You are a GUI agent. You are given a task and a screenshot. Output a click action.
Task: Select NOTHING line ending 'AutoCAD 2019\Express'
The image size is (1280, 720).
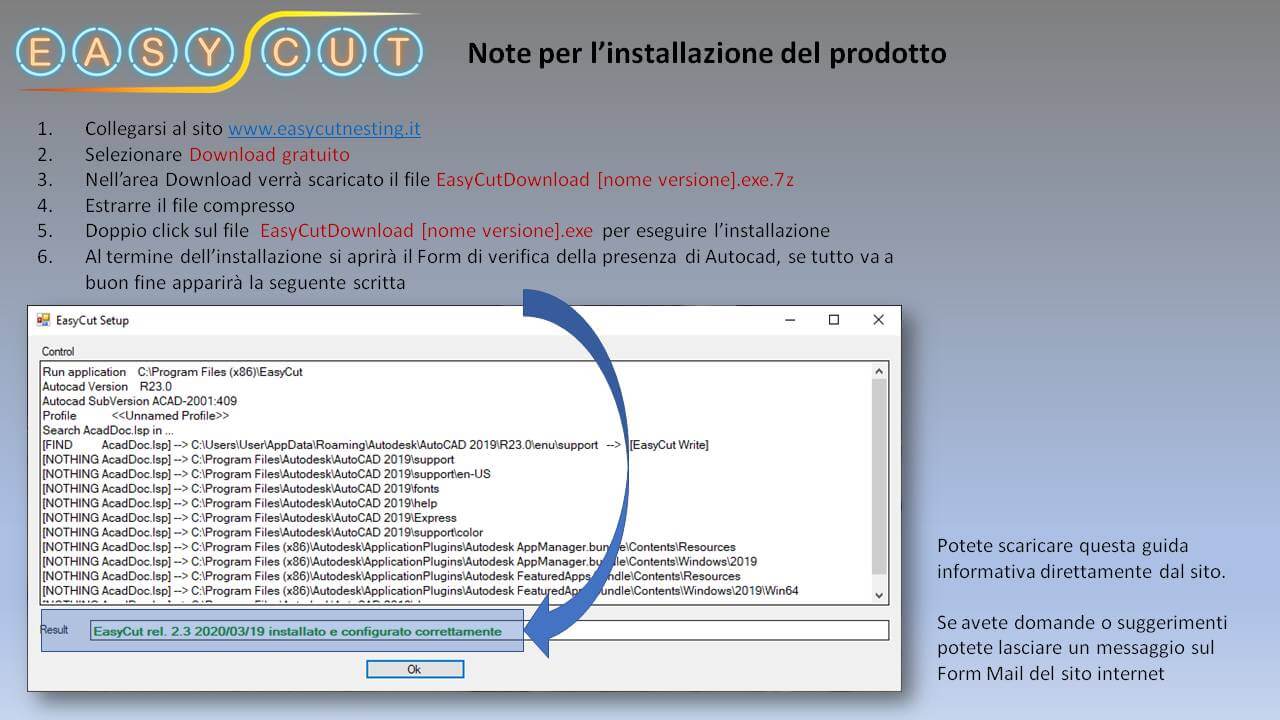pos(249,518)
